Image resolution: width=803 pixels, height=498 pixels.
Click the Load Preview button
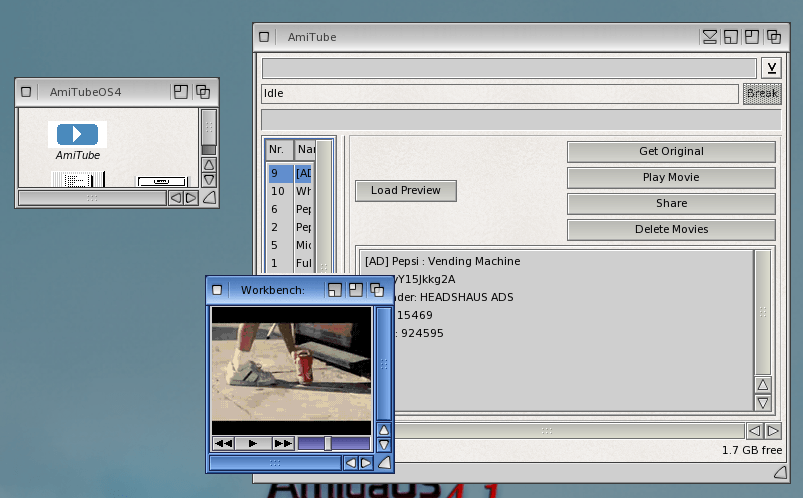pos(405,190)
